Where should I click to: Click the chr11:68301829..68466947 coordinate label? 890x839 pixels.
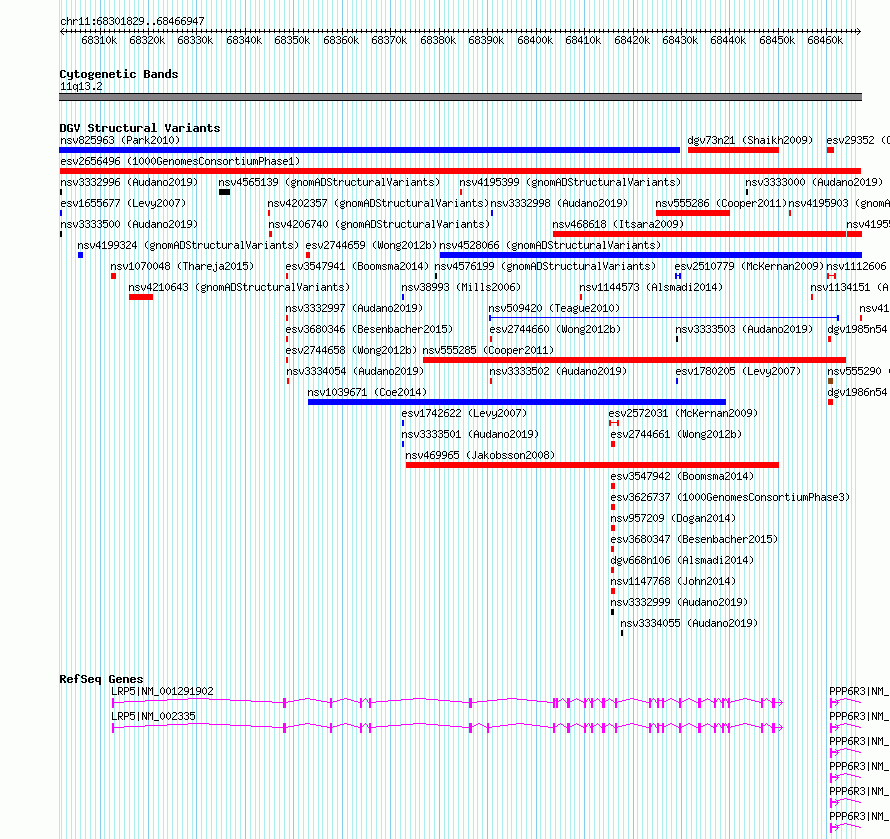tap(132, 22)
